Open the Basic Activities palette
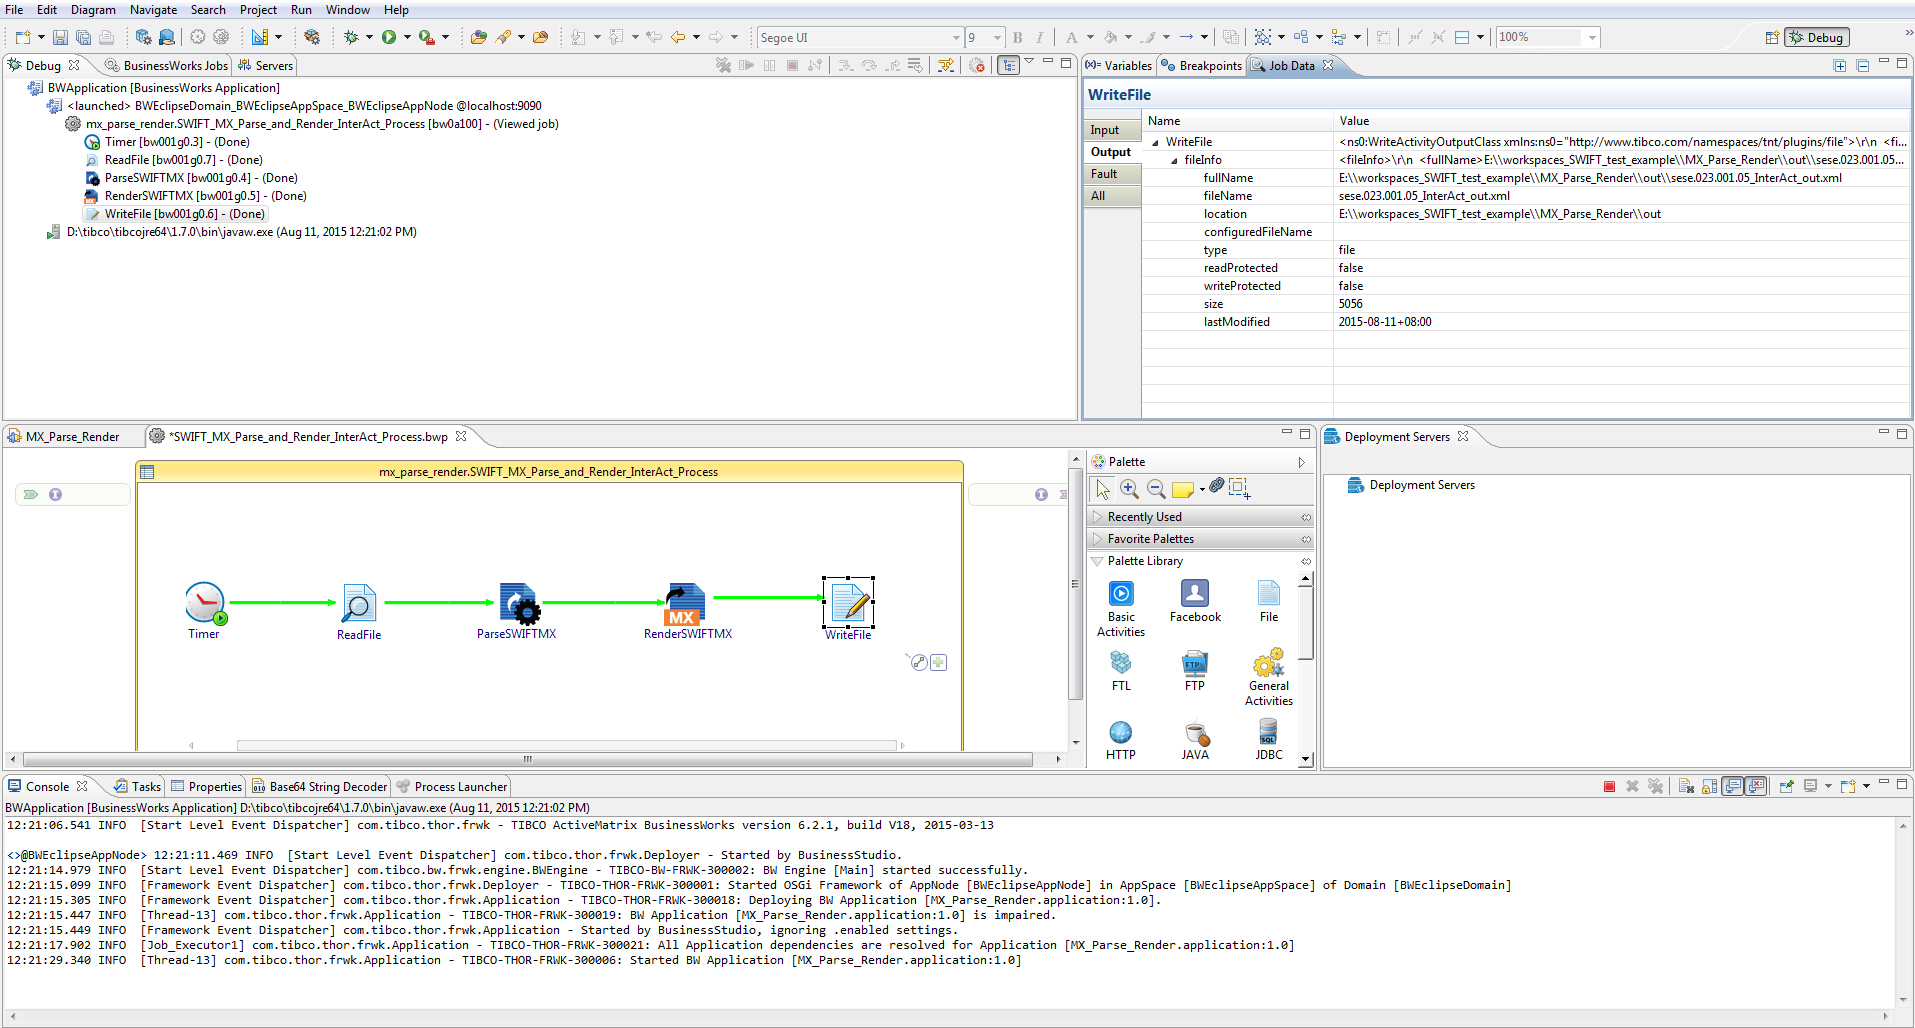 (1121, 608)
